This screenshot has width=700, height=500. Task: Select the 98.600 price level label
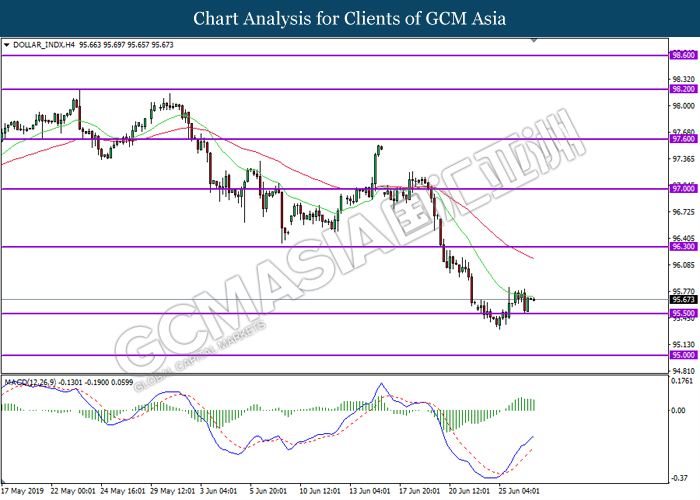683,55
